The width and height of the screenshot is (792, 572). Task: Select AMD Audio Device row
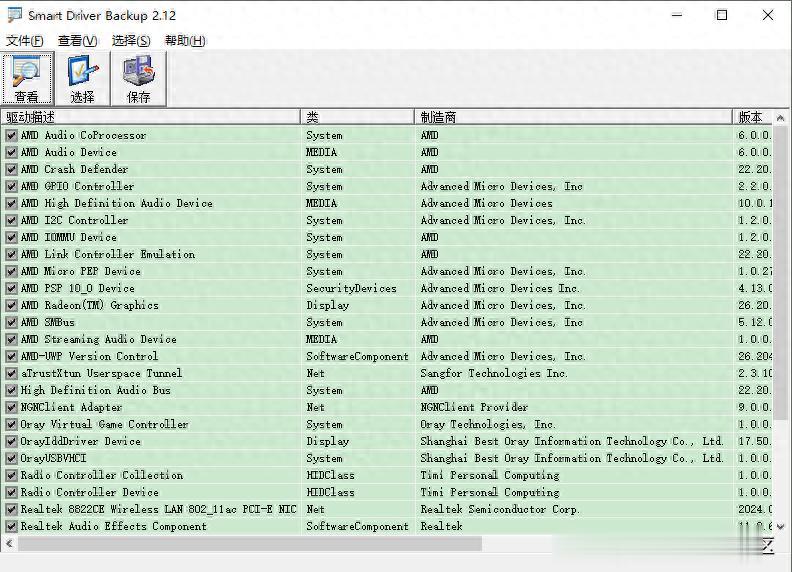point(386,153)
